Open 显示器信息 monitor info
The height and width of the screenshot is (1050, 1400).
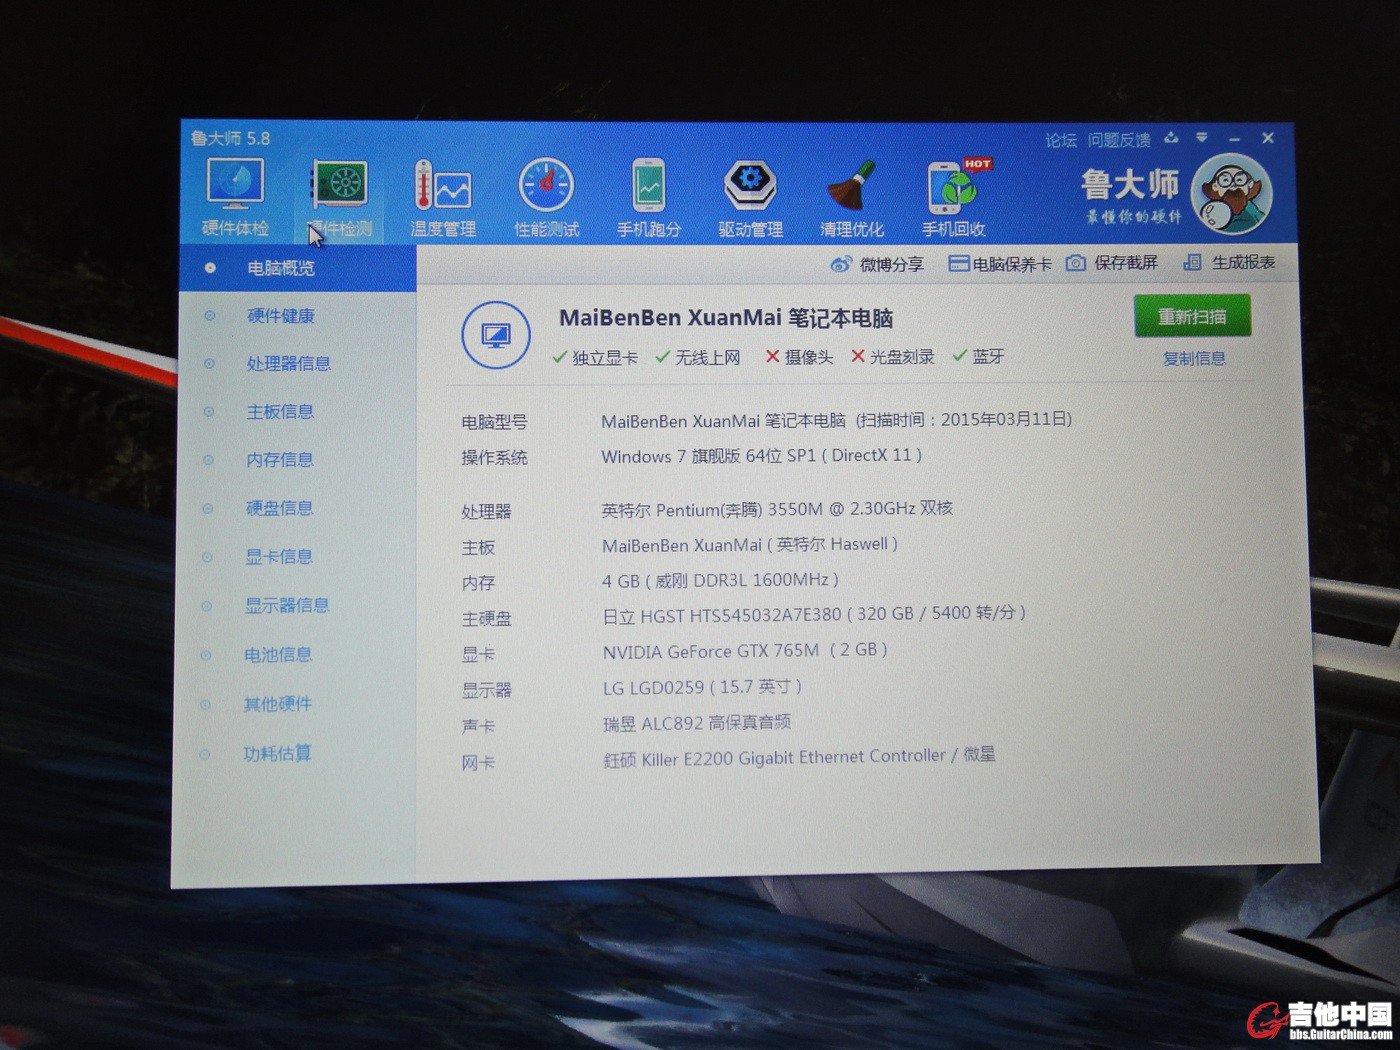(x=287, y=606)
